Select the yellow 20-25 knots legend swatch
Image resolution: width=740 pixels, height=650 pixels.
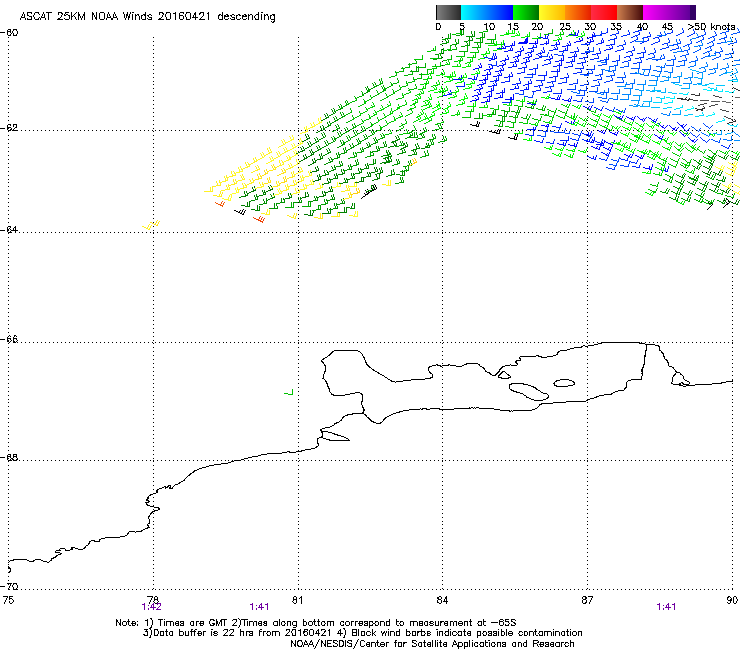pyautogui.click(x=552, y=12)
